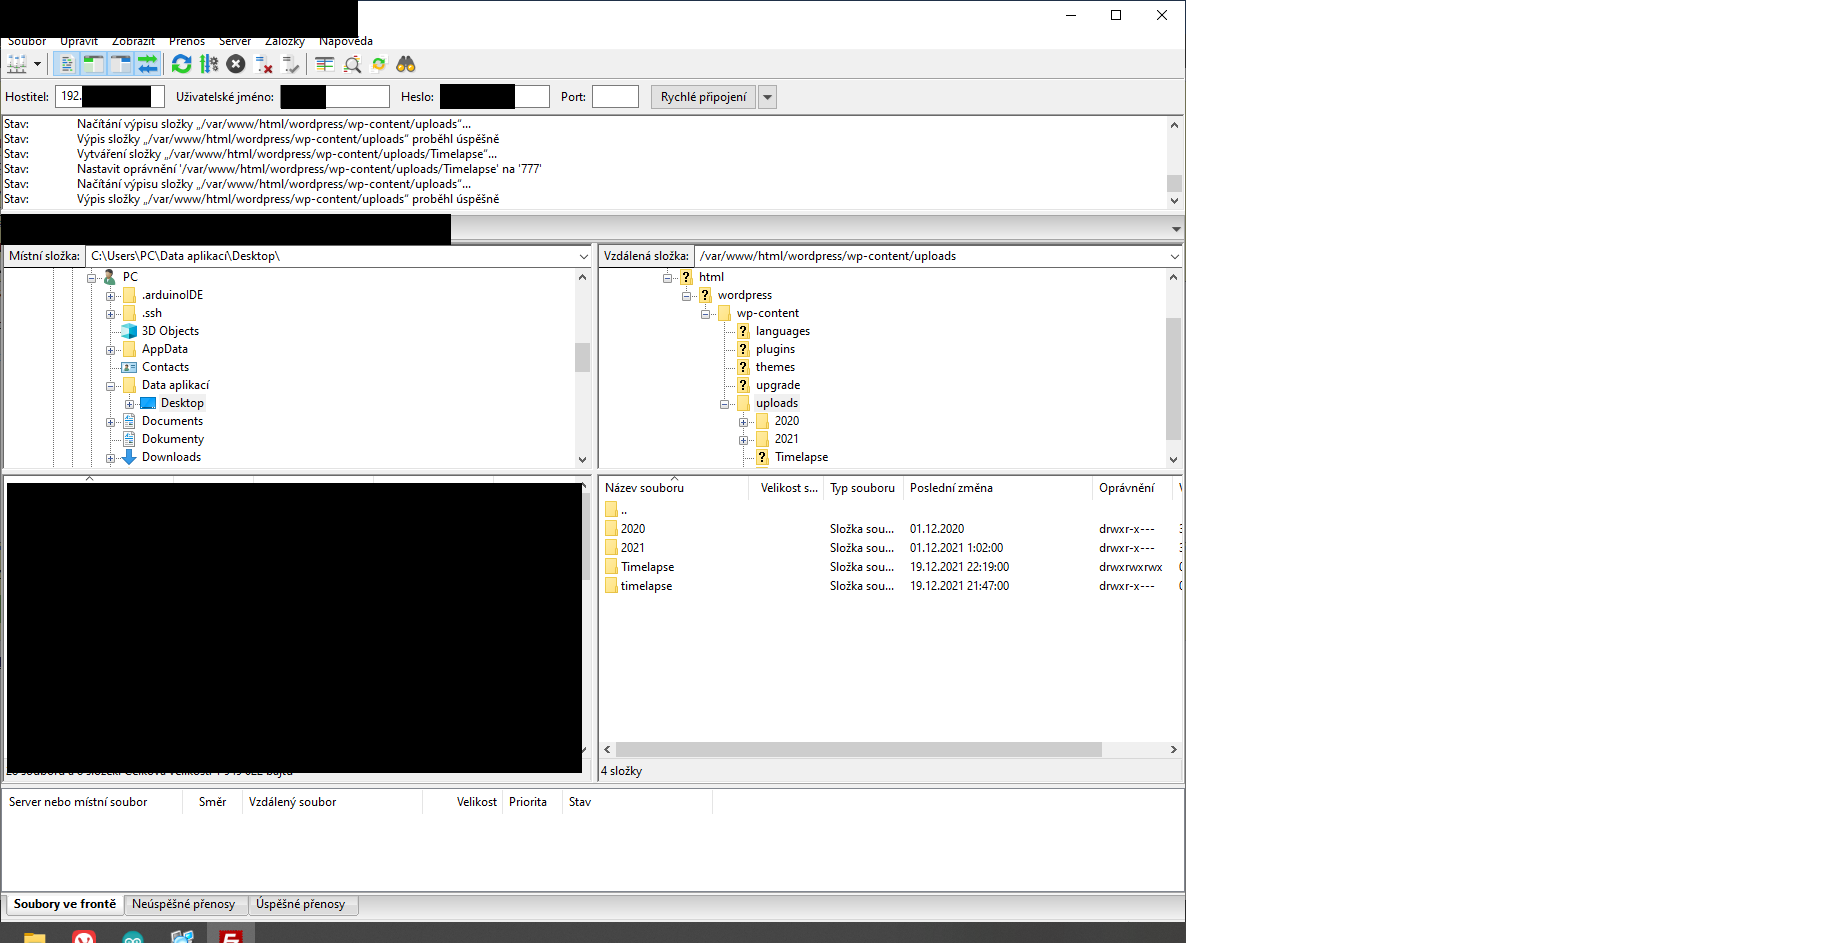The width and height of the screenshot is (1831, 943).
Task: Open File Explorer from the taskbar
Action: (35, 936)
